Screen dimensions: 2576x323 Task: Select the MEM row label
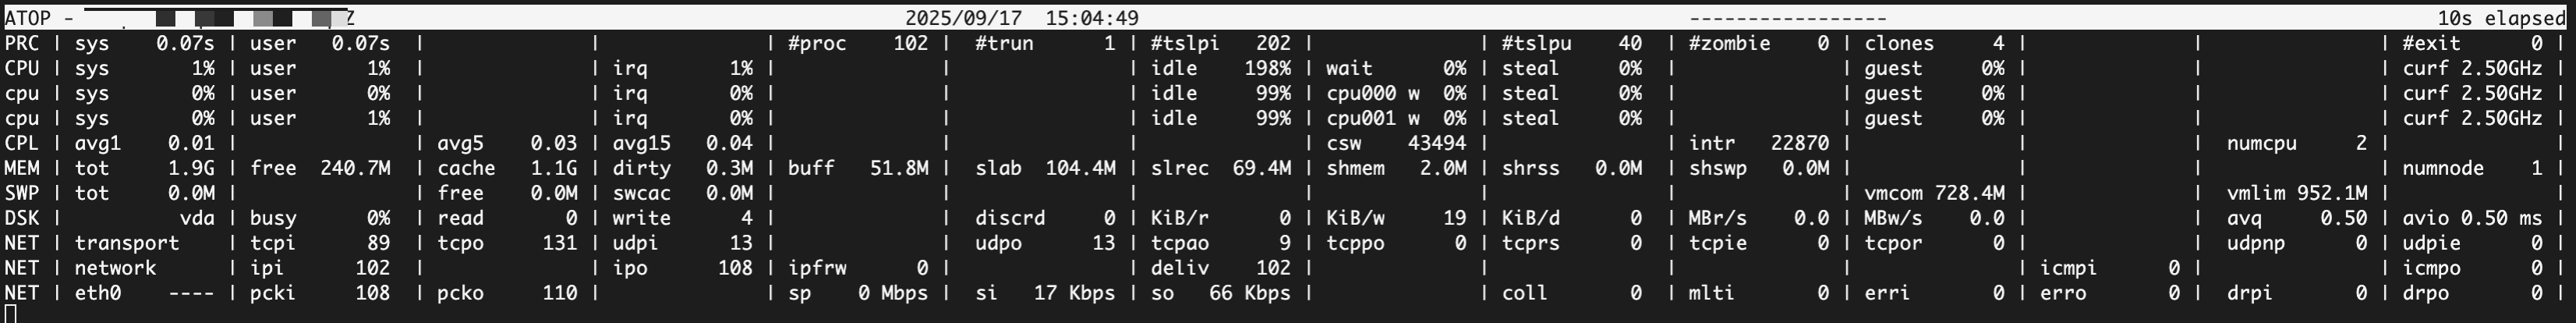(x=22, y=168)
